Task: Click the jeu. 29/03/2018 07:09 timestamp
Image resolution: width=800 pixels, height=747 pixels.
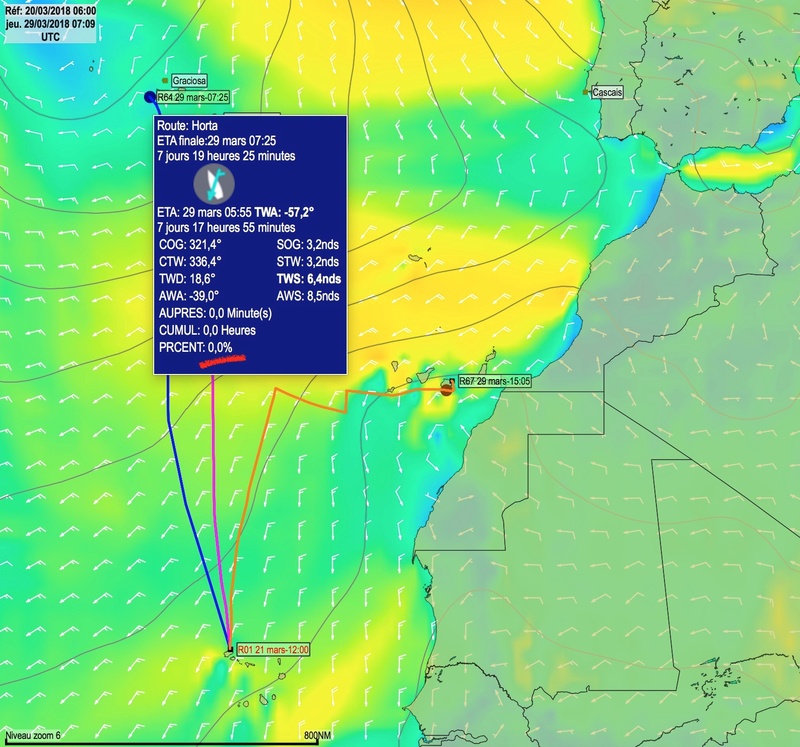Action: coord(51,24)
